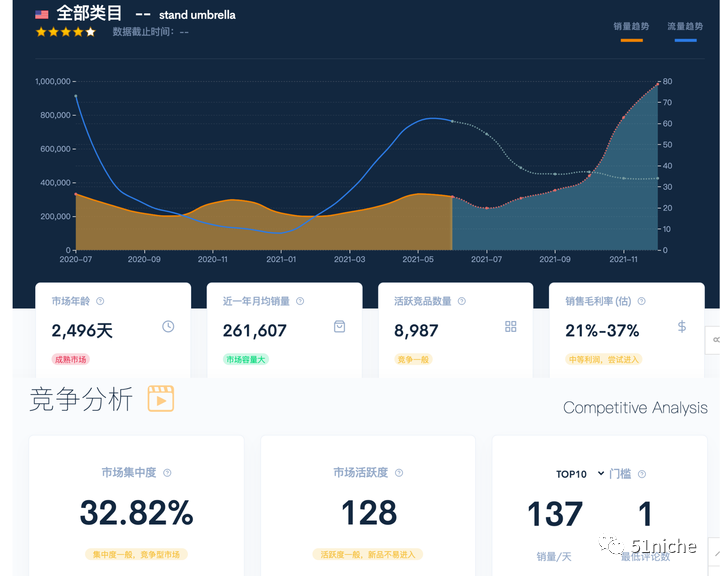Click the grid icon beside 8,987
This screenshot has height=576, width=720.
tap(511, 326)
